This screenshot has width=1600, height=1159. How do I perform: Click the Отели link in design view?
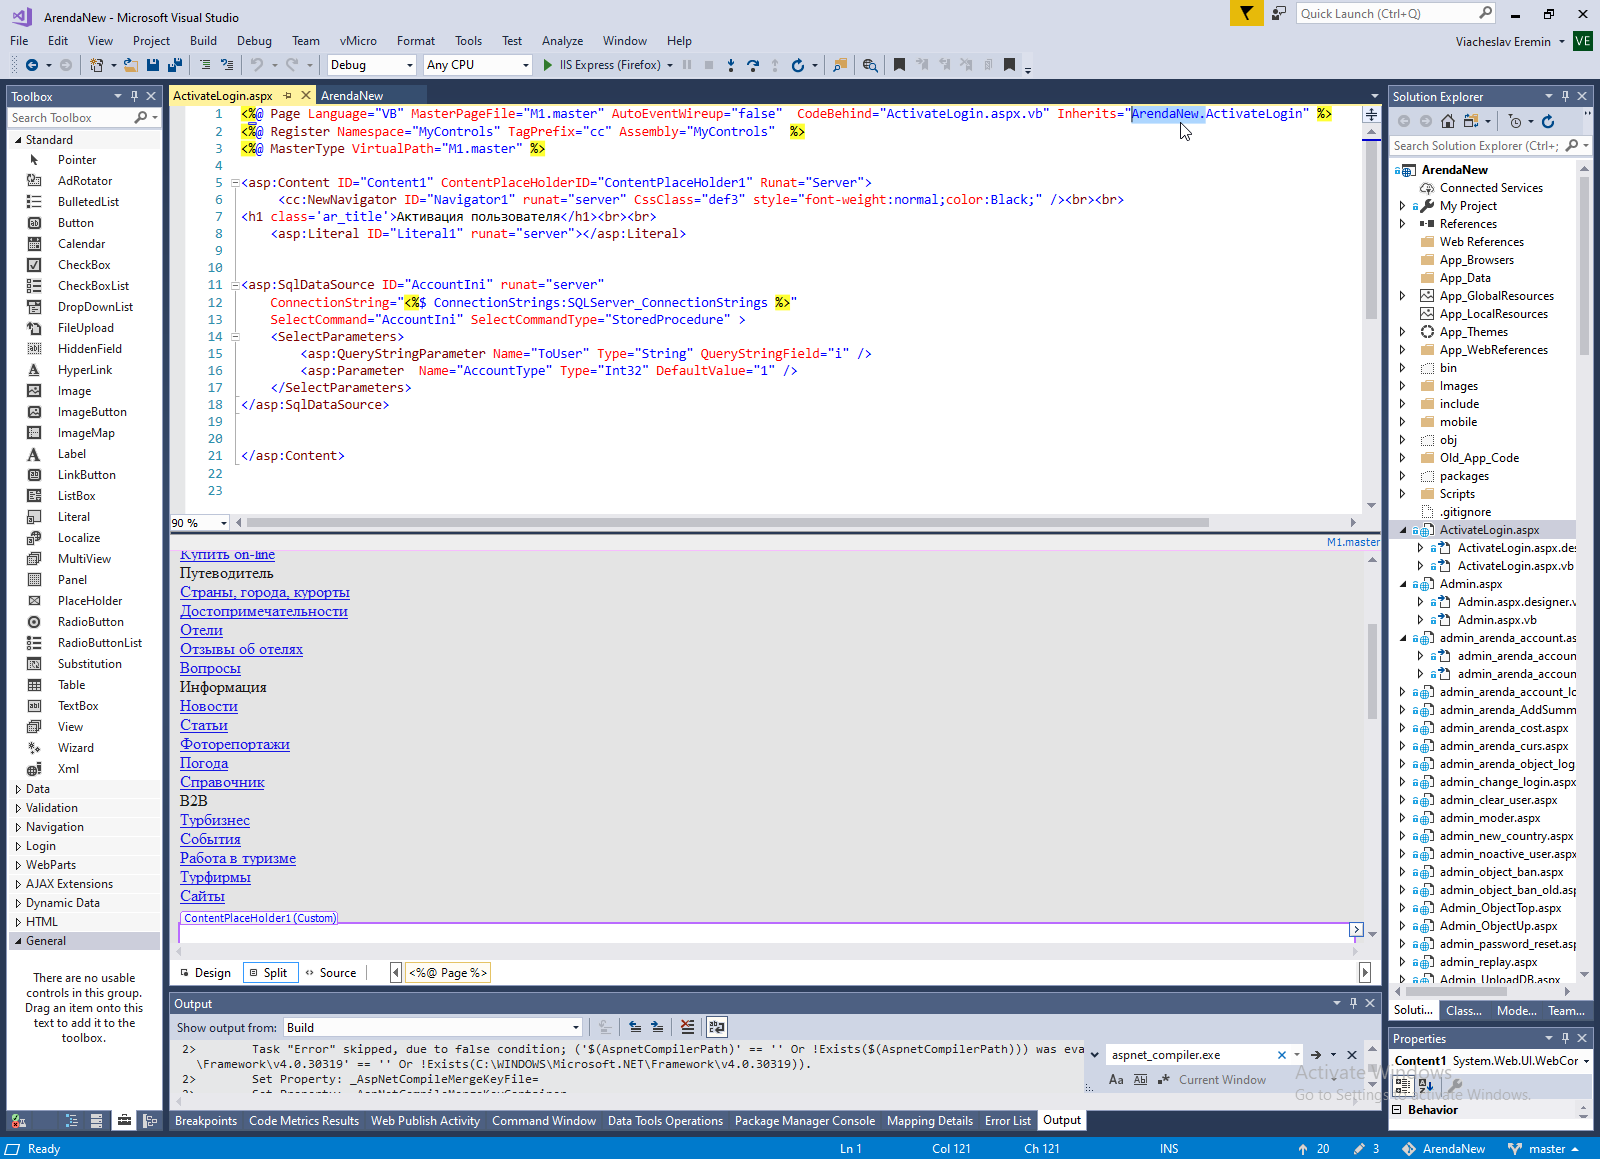[x=201, y=630]
